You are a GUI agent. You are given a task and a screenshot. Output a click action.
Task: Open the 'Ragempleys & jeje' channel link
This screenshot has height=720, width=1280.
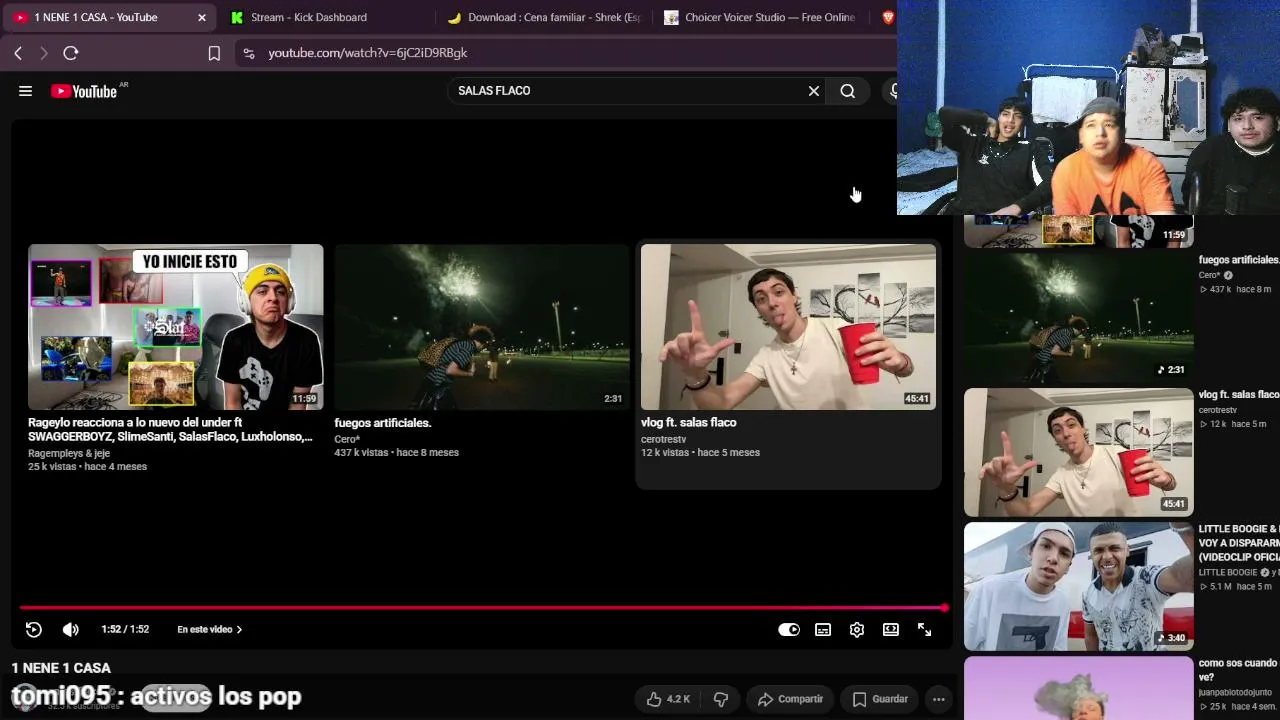69,453
